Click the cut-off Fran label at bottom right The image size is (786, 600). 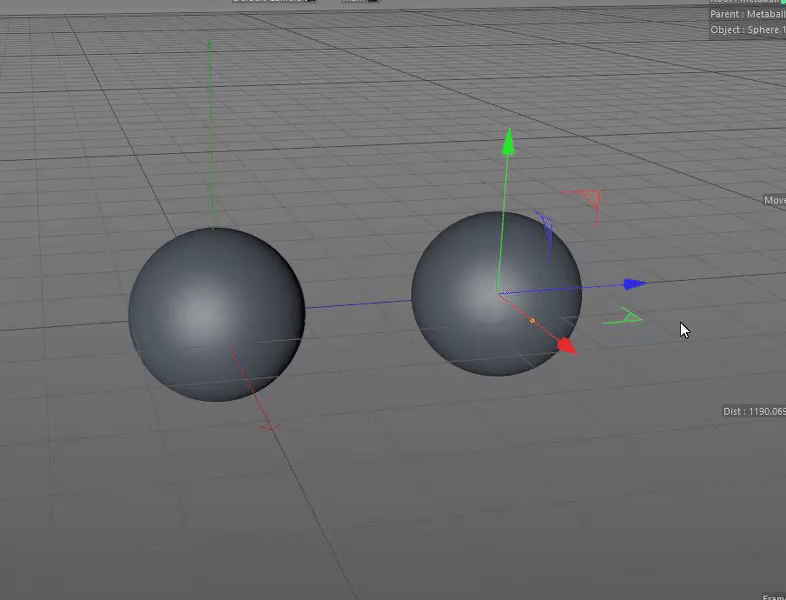(773, 596)
